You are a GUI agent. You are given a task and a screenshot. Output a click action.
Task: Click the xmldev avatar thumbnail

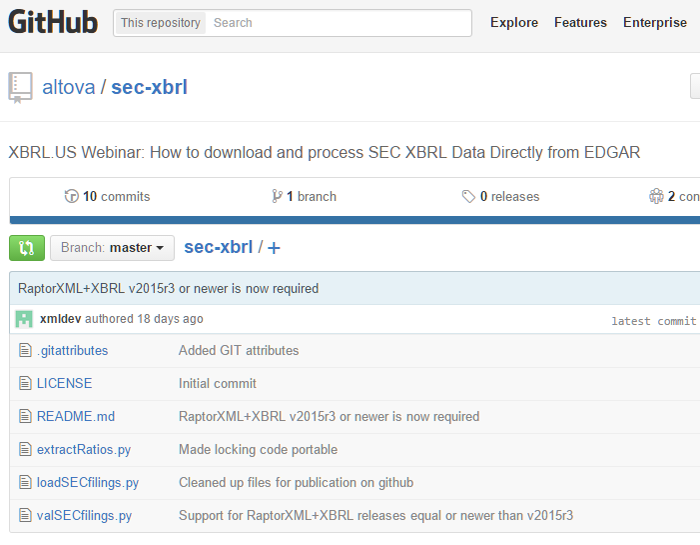click(24, 319)
